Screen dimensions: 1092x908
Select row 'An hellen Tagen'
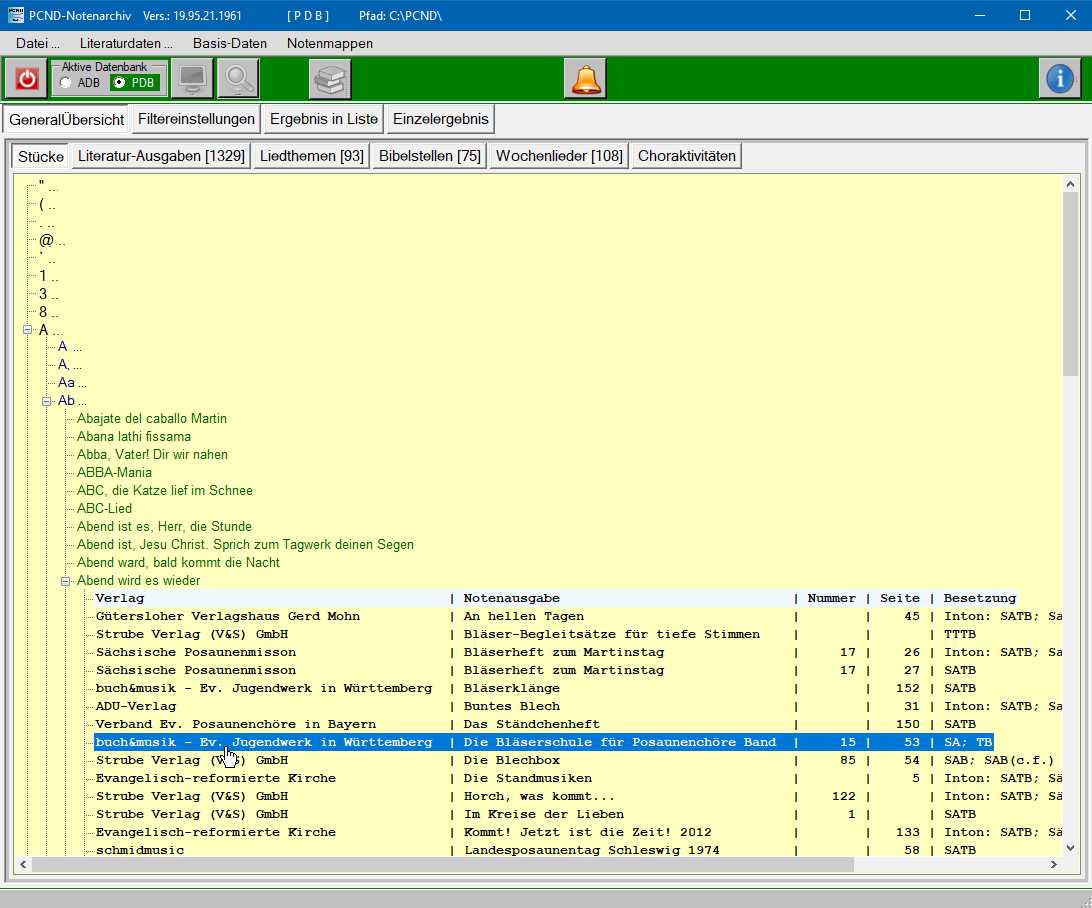[x=578, y=616]
